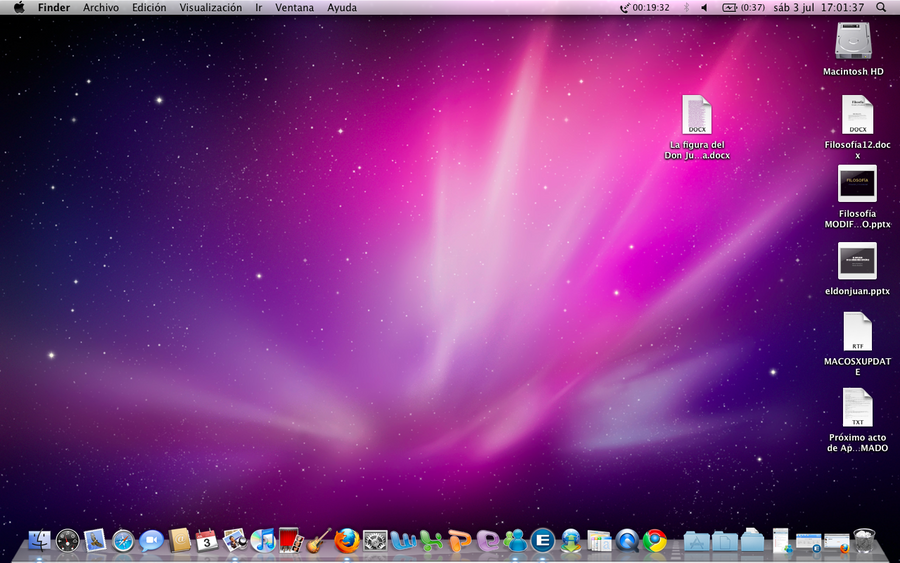Launch QuickTime Player from the Dock
Screen dimensions: 900x563
click(627, 541)
